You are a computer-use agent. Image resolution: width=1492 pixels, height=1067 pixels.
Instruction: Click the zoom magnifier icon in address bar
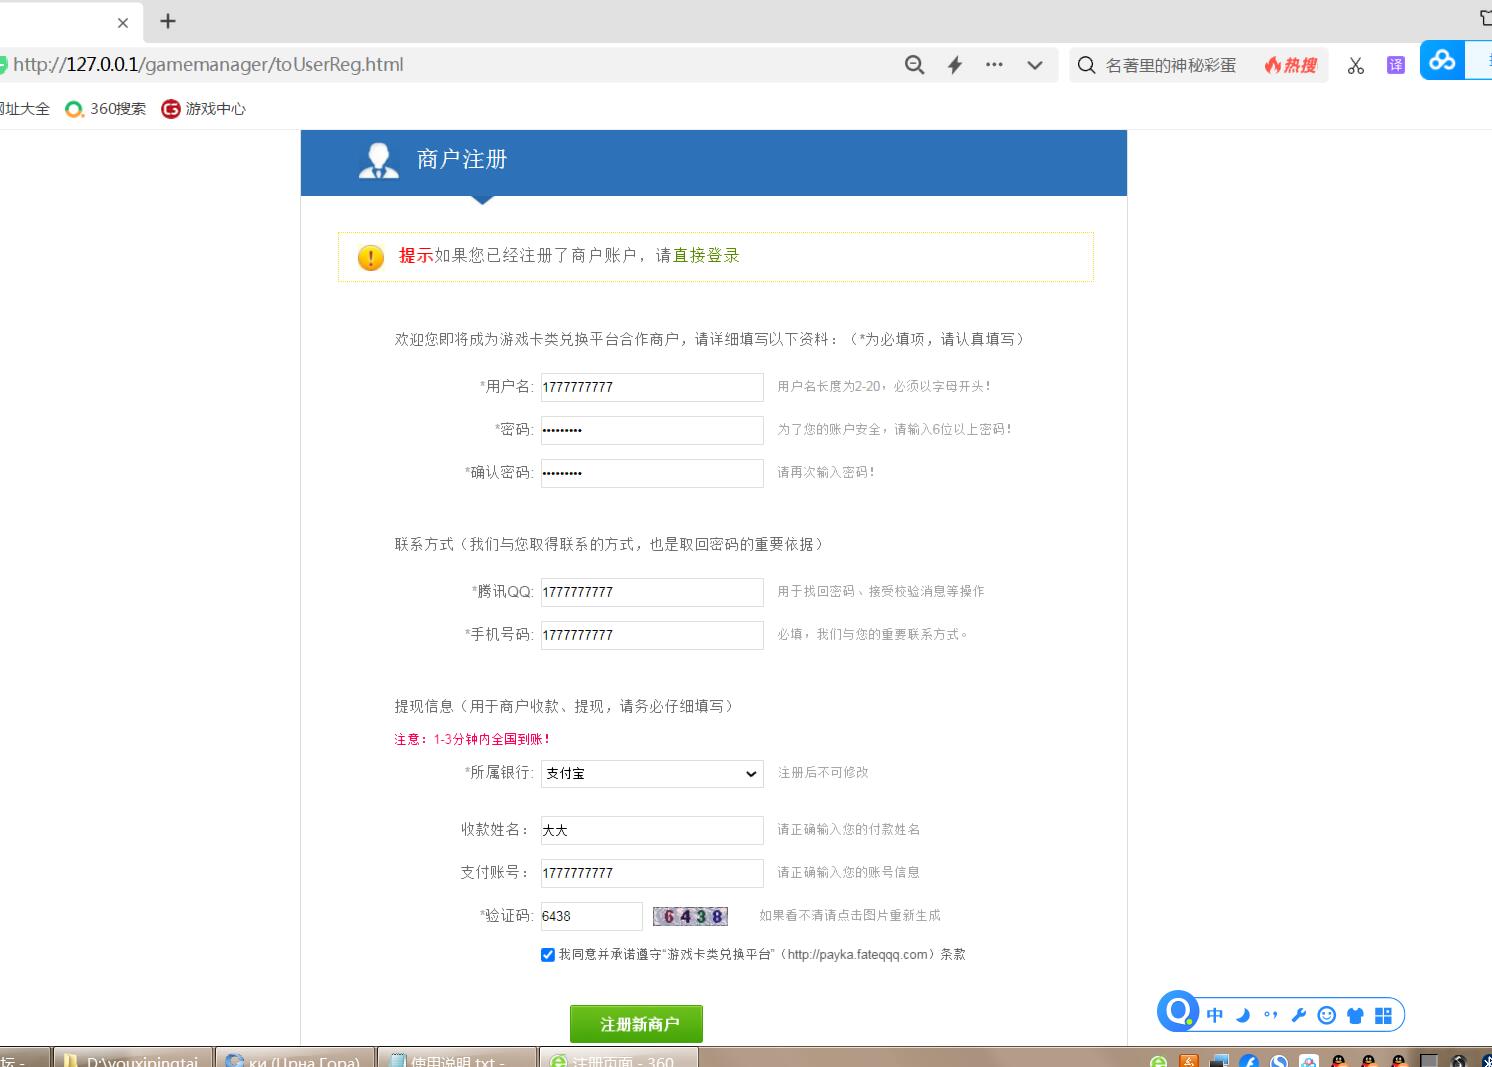(x=914, y=65)
